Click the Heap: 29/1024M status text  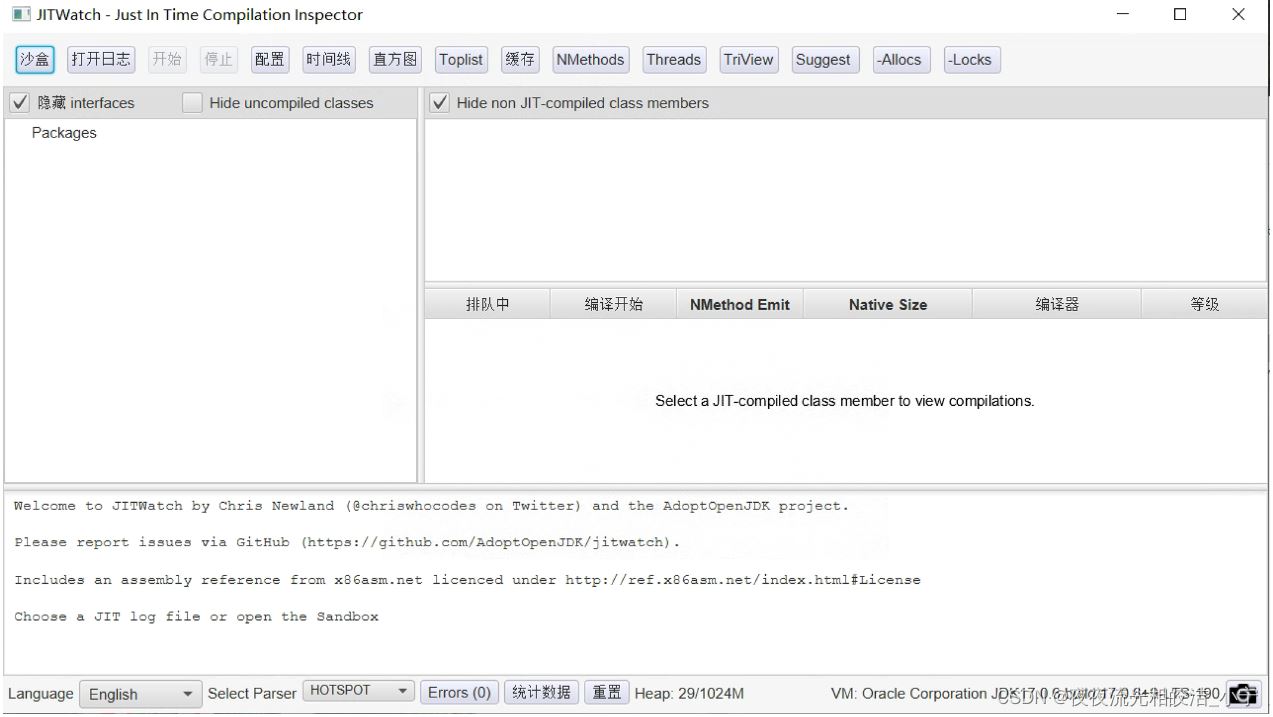pos(689,693)
